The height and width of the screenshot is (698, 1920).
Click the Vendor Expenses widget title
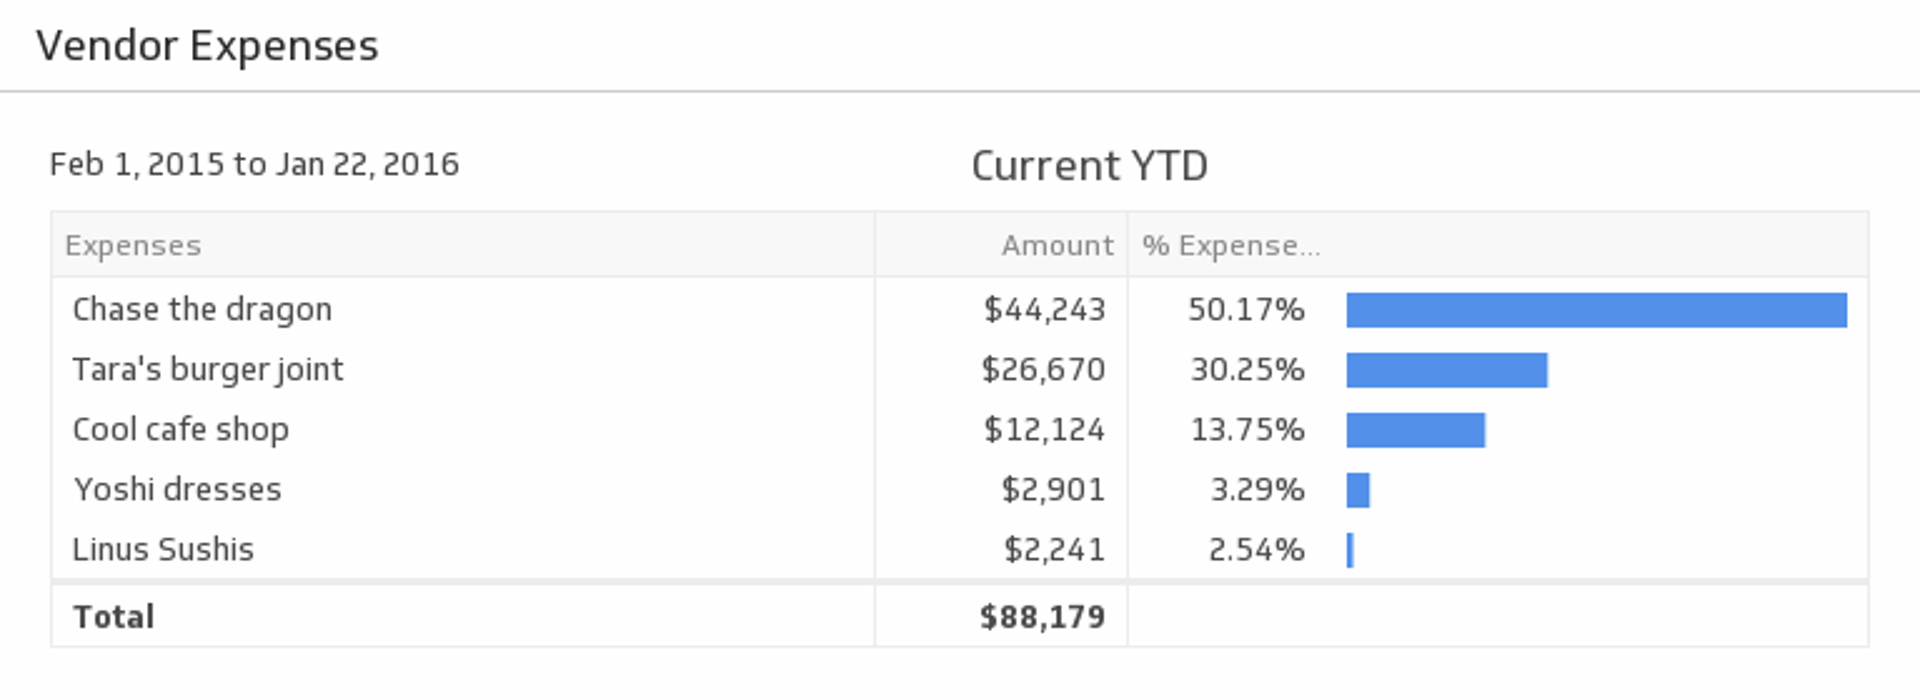point(207,46)
